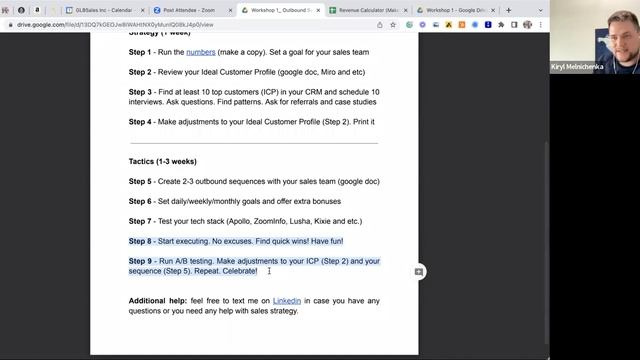This screenshot has width=640, height=360.
Task: Click the highlighted Step 9 paragraph
Action: coord(254,266)
